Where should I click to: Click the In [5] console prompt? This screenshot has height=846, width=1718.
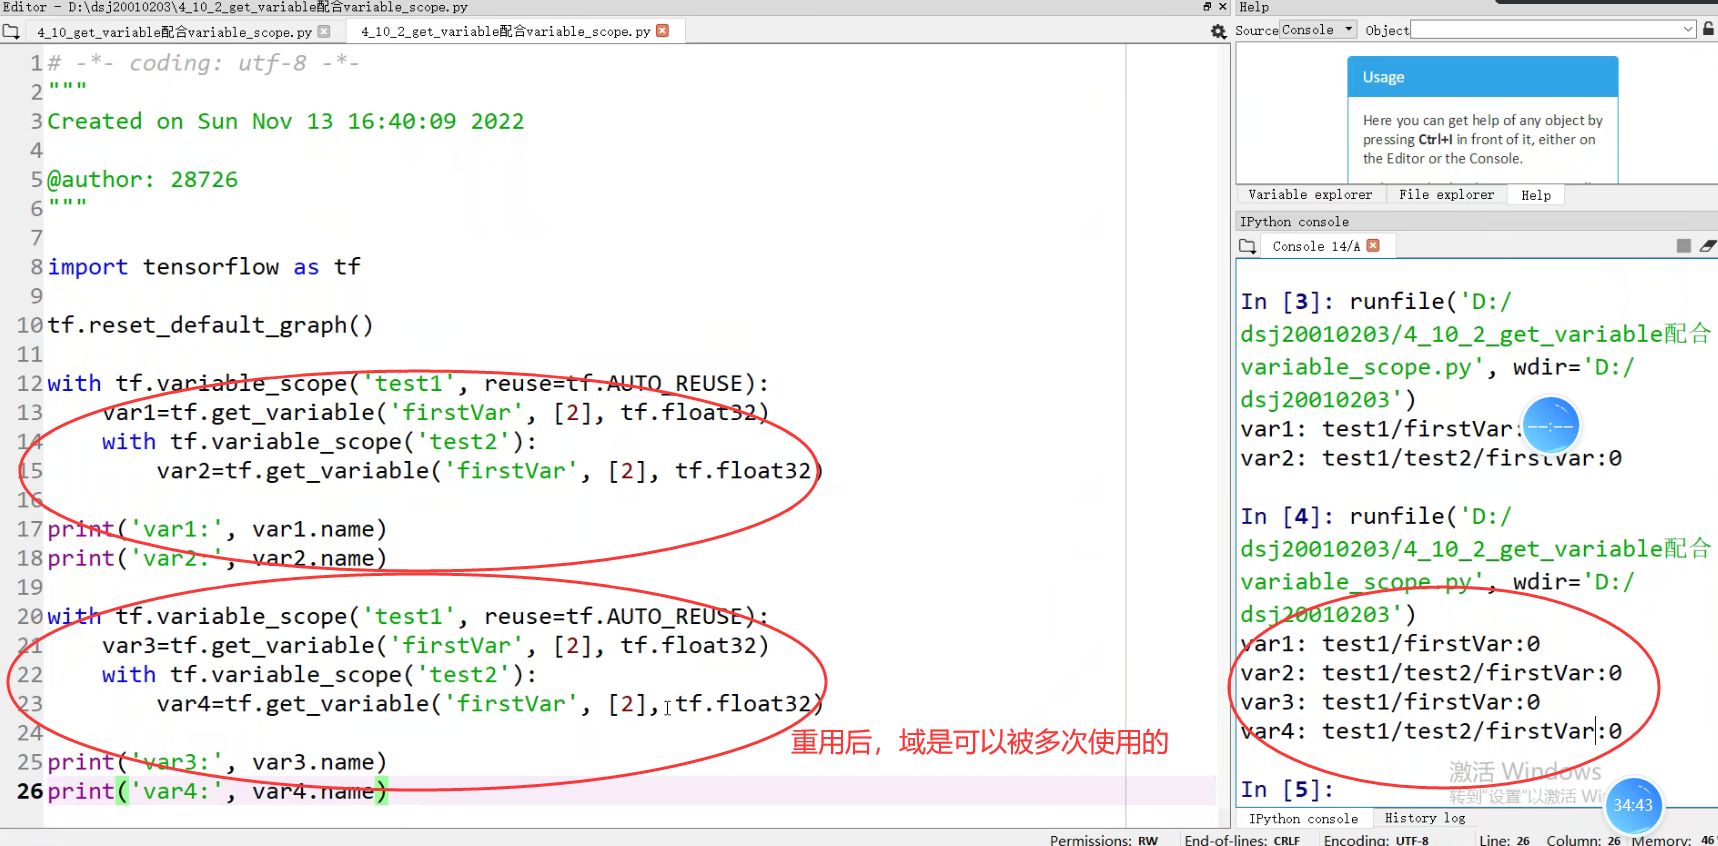pos(1287,790)
